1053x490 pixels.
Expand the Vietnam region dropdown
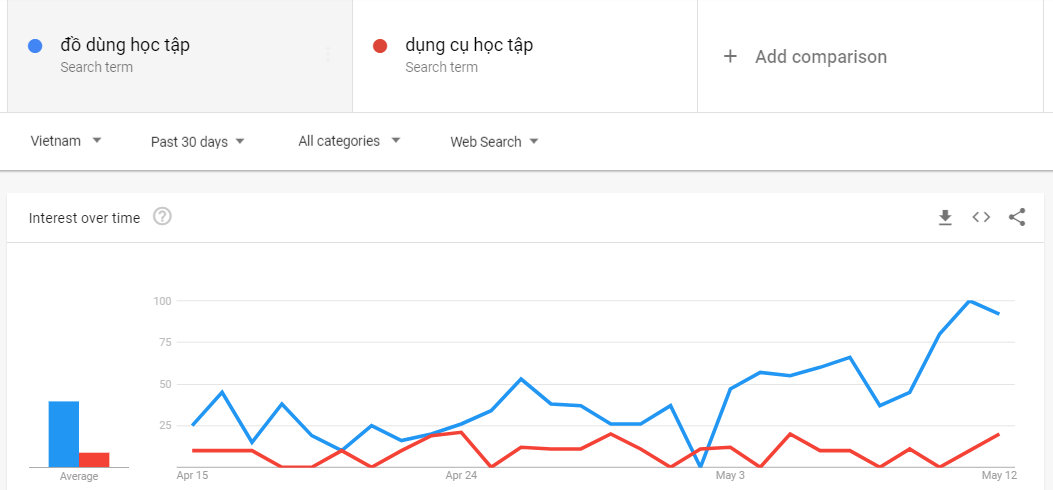click(x=66, y=141)
